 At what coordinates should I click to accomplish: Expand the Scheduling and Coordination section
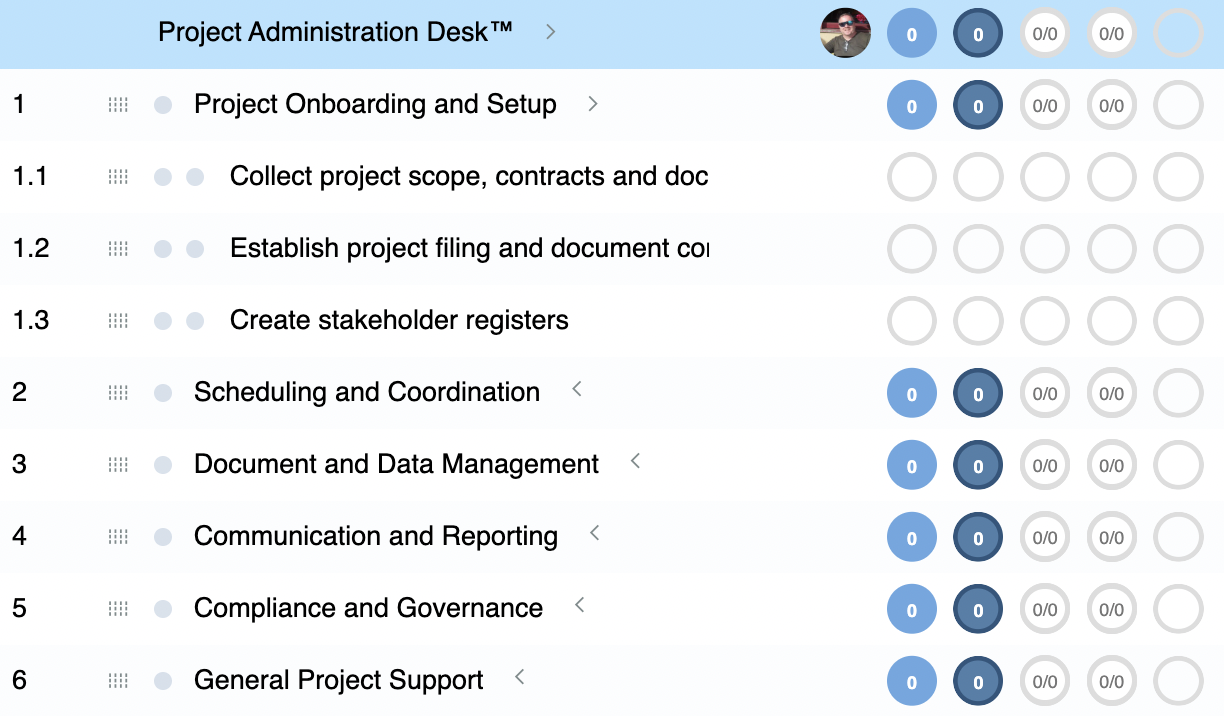click(x=577, y=390)
